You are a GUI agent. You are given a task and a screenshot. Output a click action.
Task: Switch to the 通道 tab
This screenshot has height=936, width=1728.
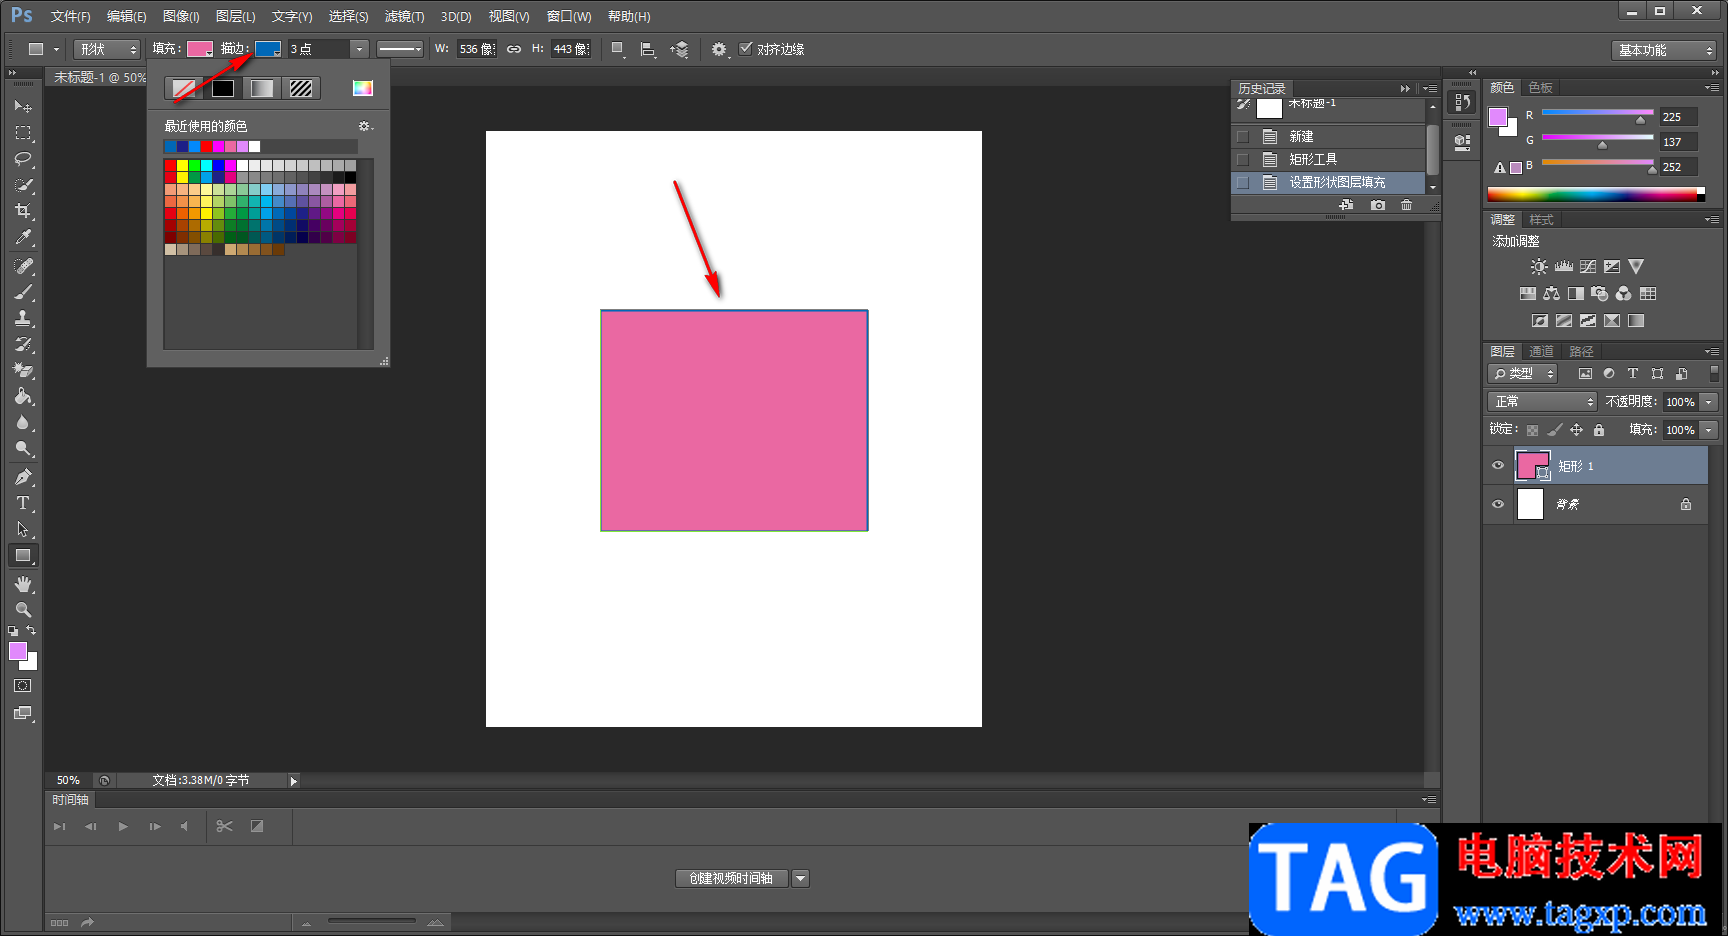tap(1541, 352)
